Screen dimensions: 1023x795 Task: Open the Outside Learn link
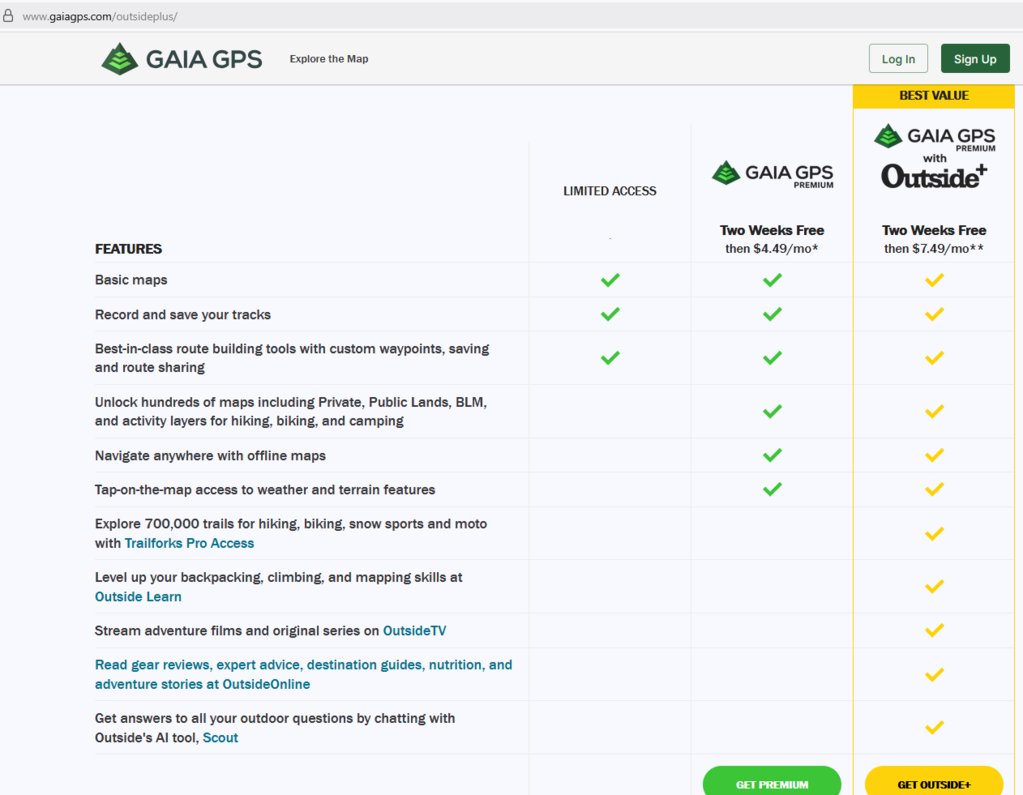138,597
